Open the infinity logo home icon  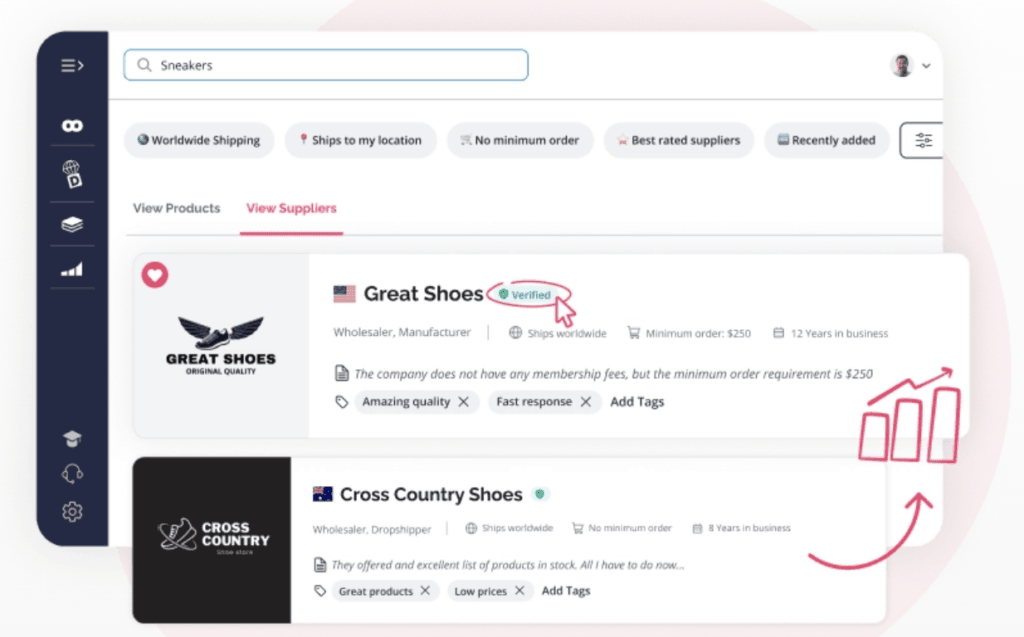pos(71,125)
